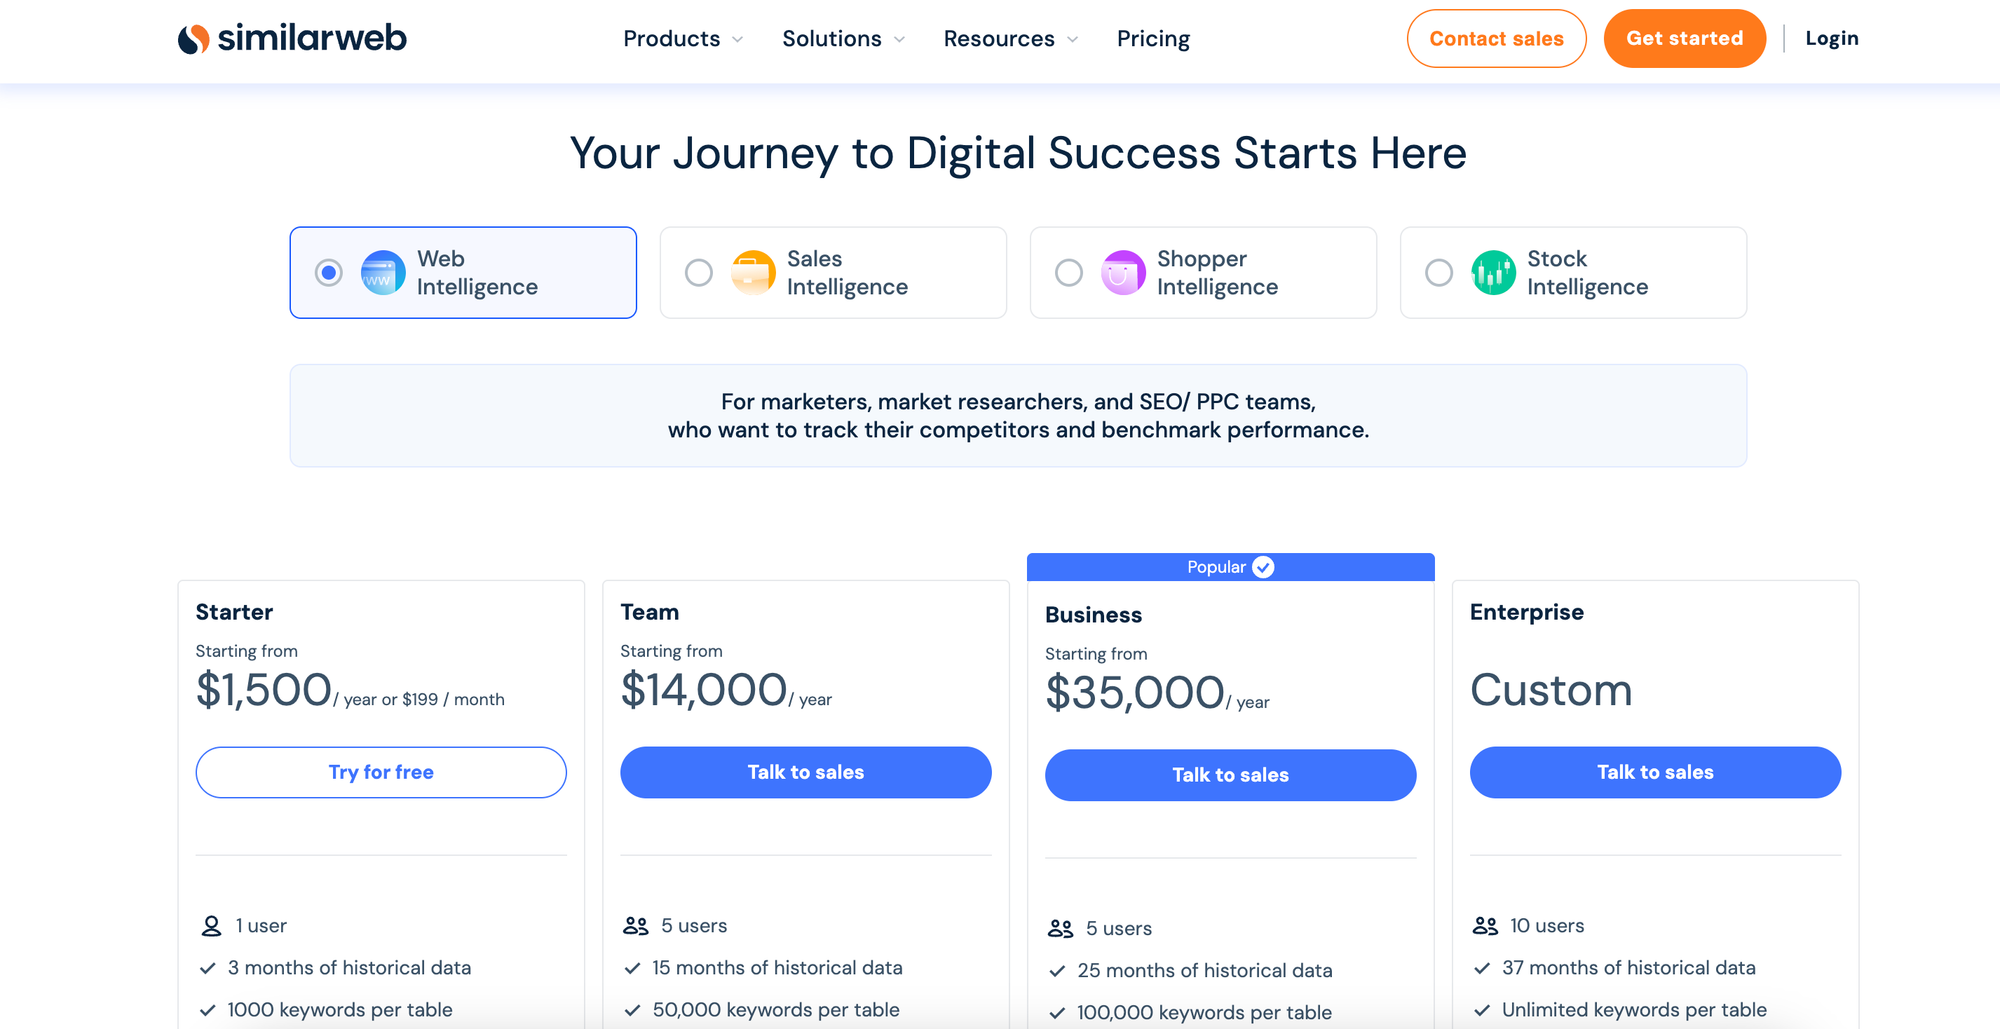Image resolution: width=2000 pixels, height=1029 pixels.
Task: Click the orange Get started button
Action: point(1684,39)
